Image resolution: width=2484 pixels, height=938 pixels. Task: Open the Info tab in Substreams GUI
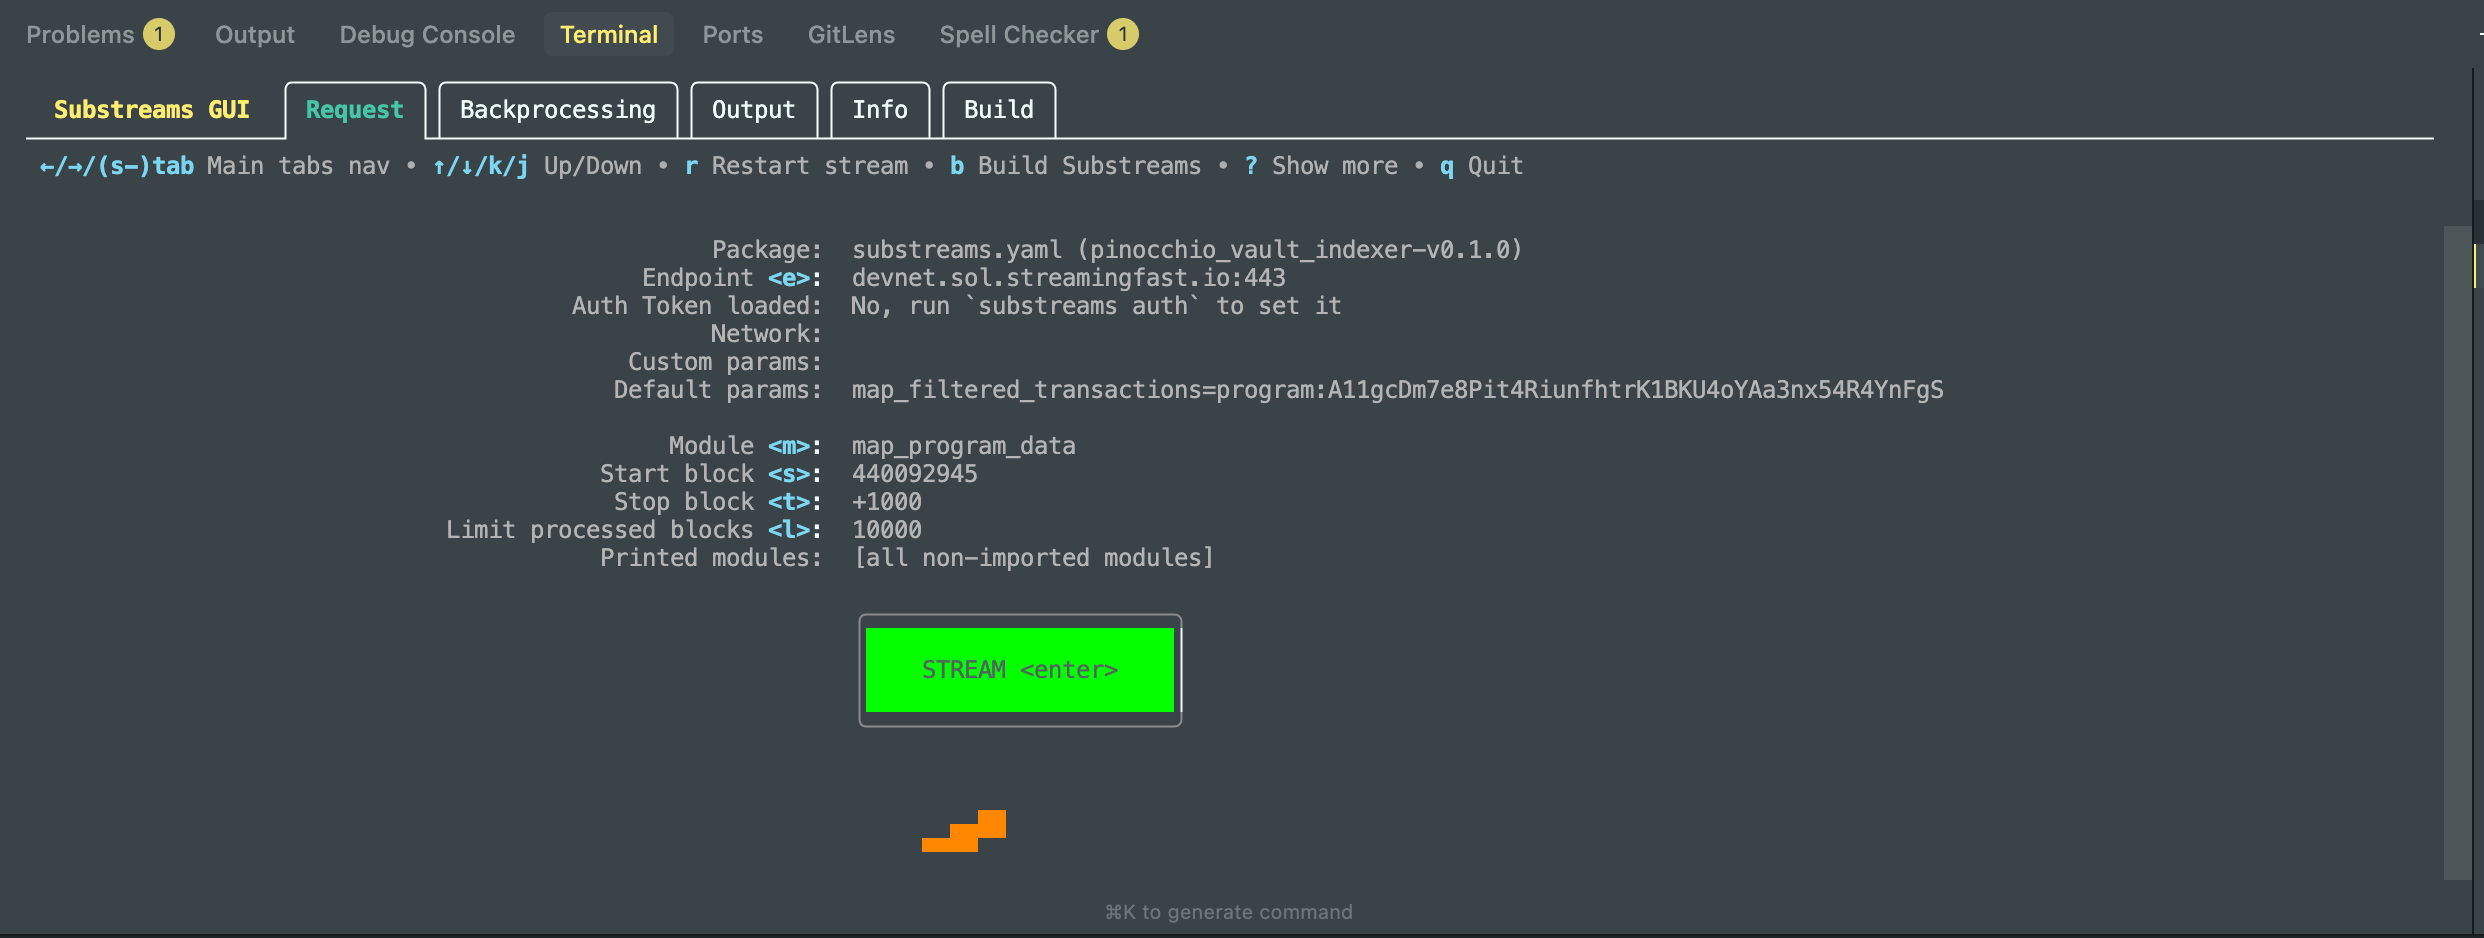tap(879, 110)
